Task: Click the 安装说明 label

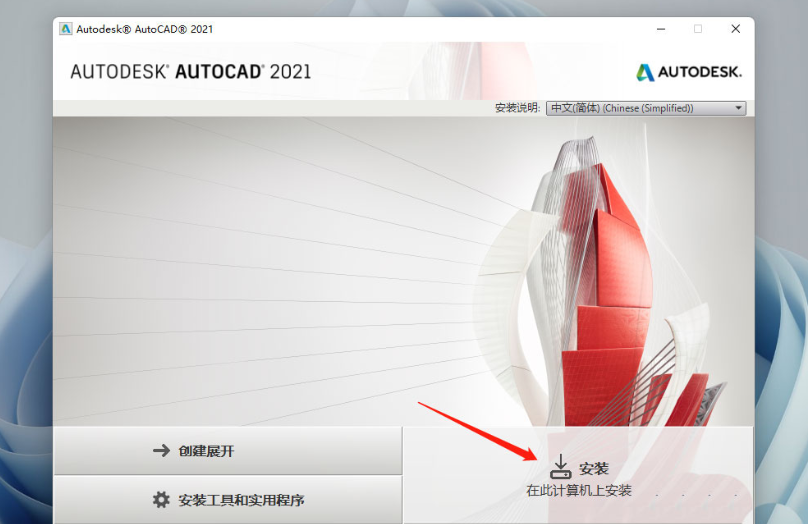Action: click(x=517, y=108)
